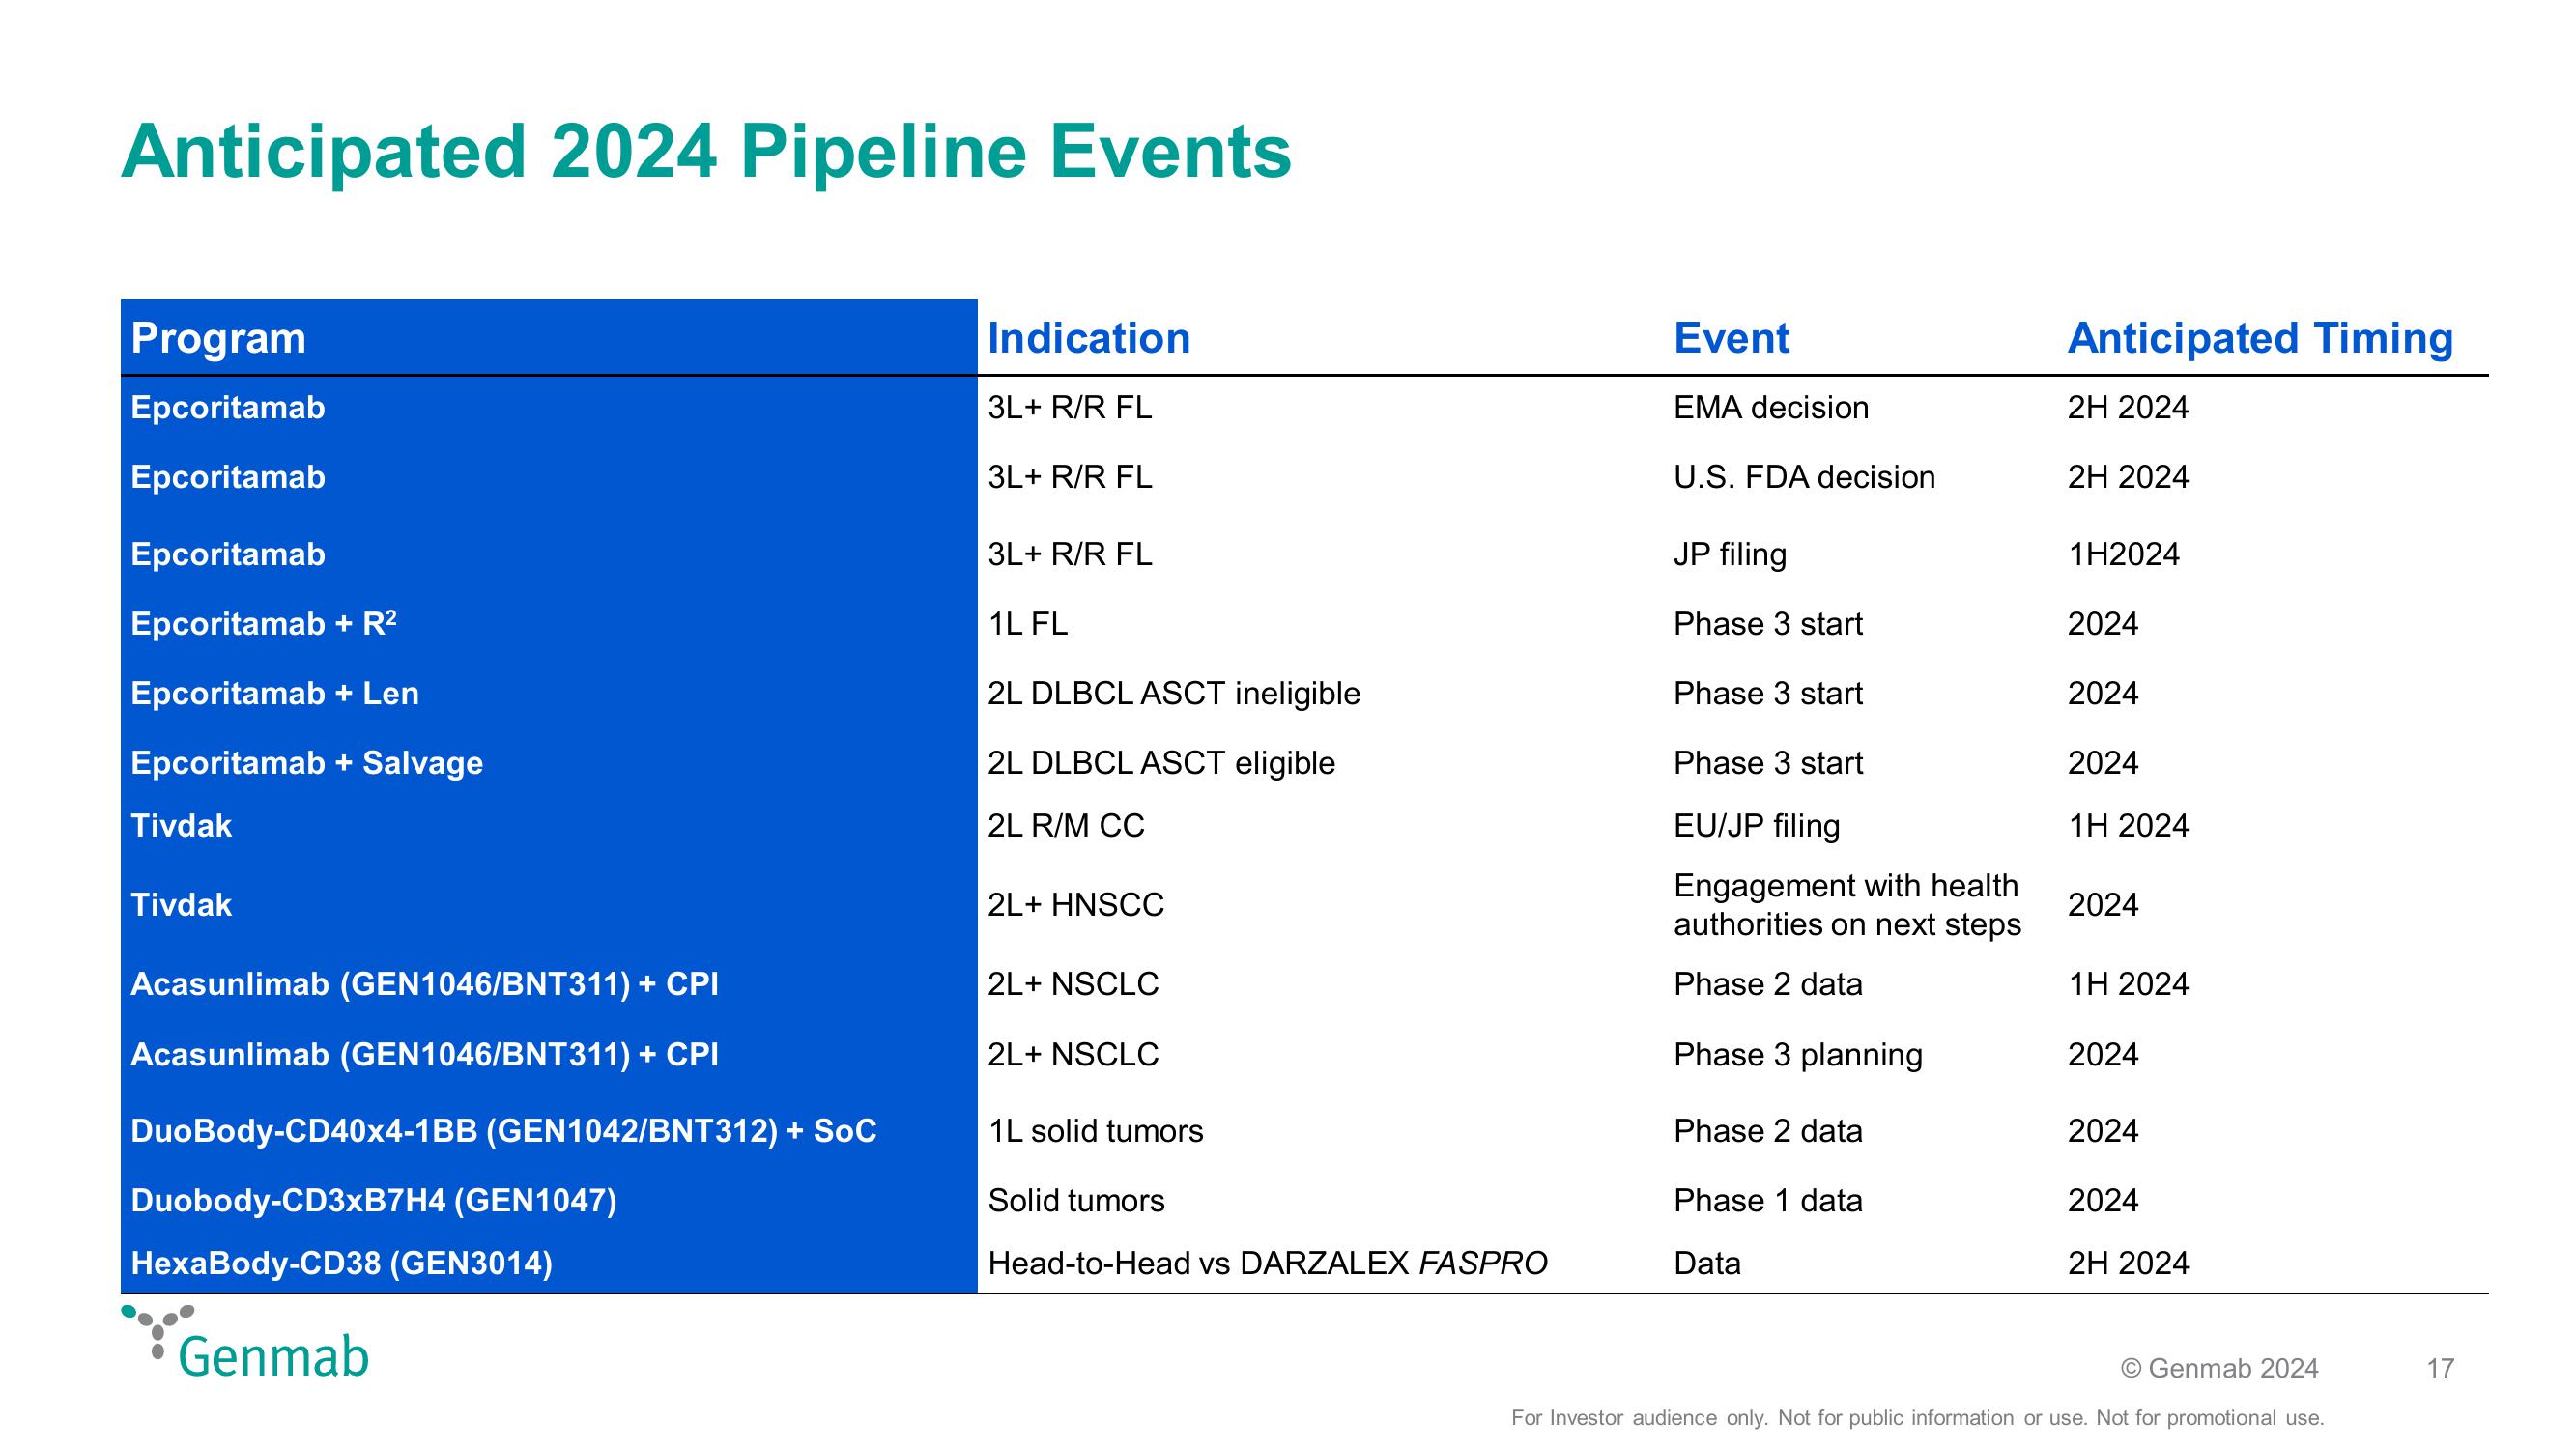The height and width of the screenshot is (1449, 2576).
Task: Click the "Epcoritamab + Len" program cell
Action: [274, 693]
